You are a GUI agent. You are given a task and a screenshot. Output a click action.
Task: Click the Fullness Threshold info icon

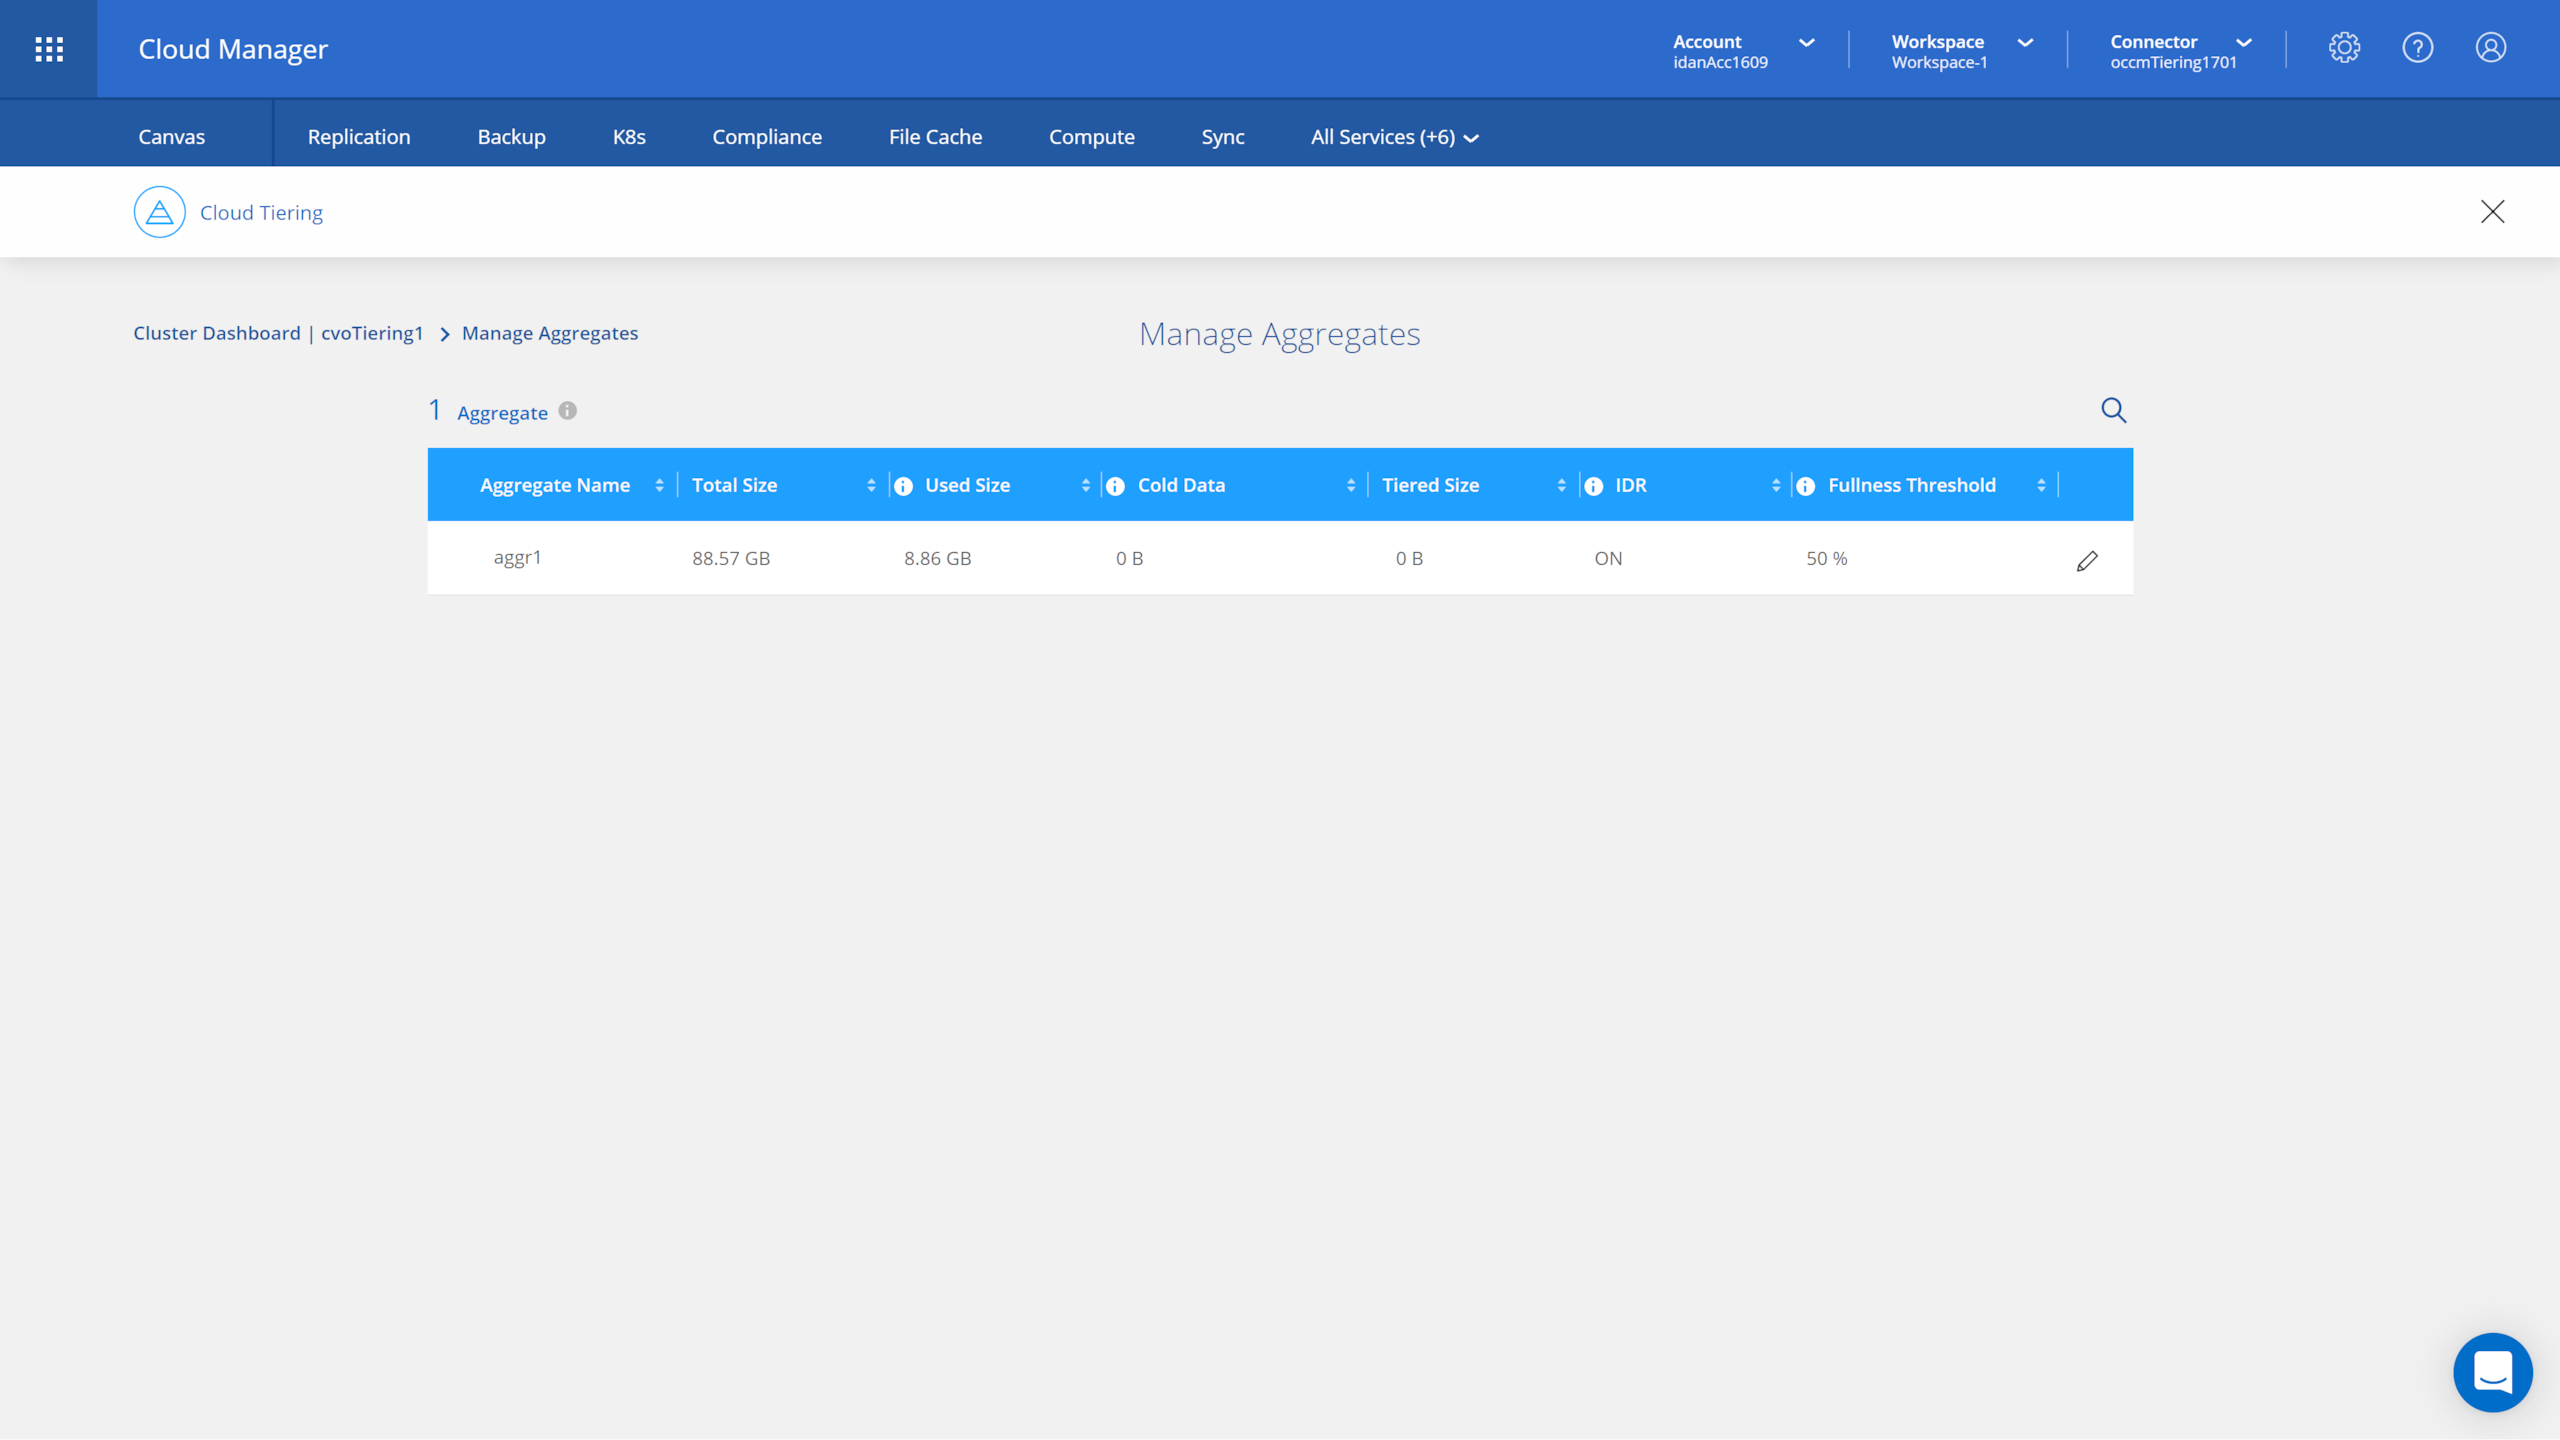point(1806,486)
